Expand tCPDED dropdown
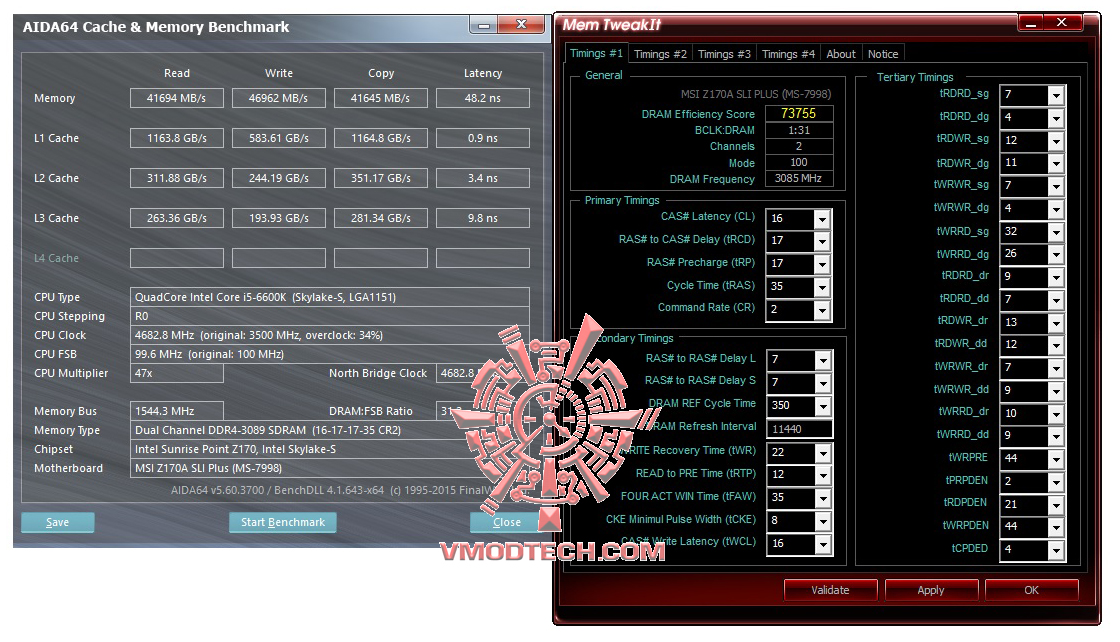Viewport: 1120px width, 642px height. coord(1056,550)
